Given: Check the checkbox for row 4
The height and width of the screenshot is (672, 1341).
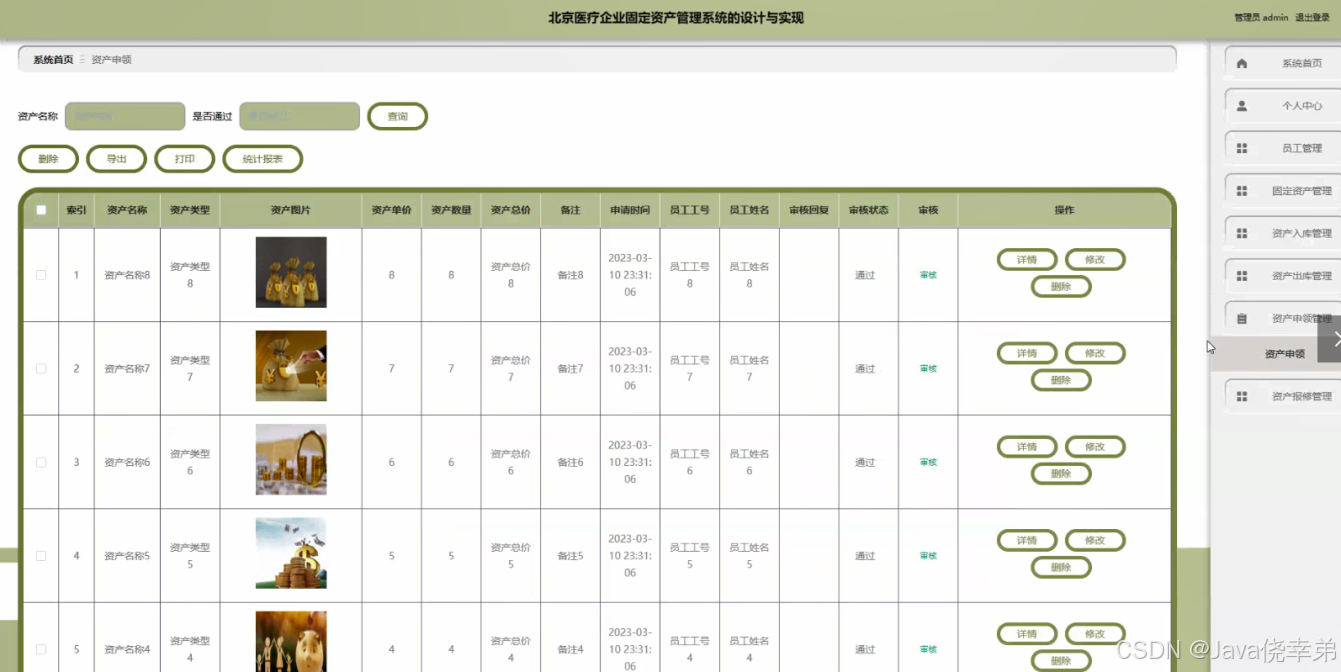Looking at the screenshot, I should coord(41,556).
